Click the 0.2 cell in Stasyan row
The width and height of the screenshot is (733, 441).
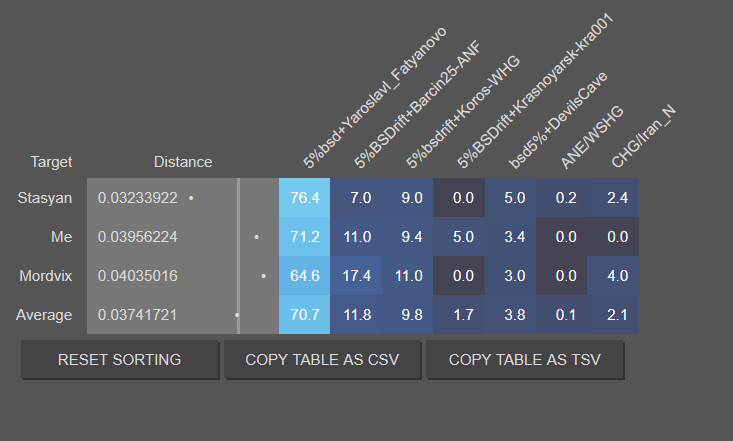coord(561,197)
